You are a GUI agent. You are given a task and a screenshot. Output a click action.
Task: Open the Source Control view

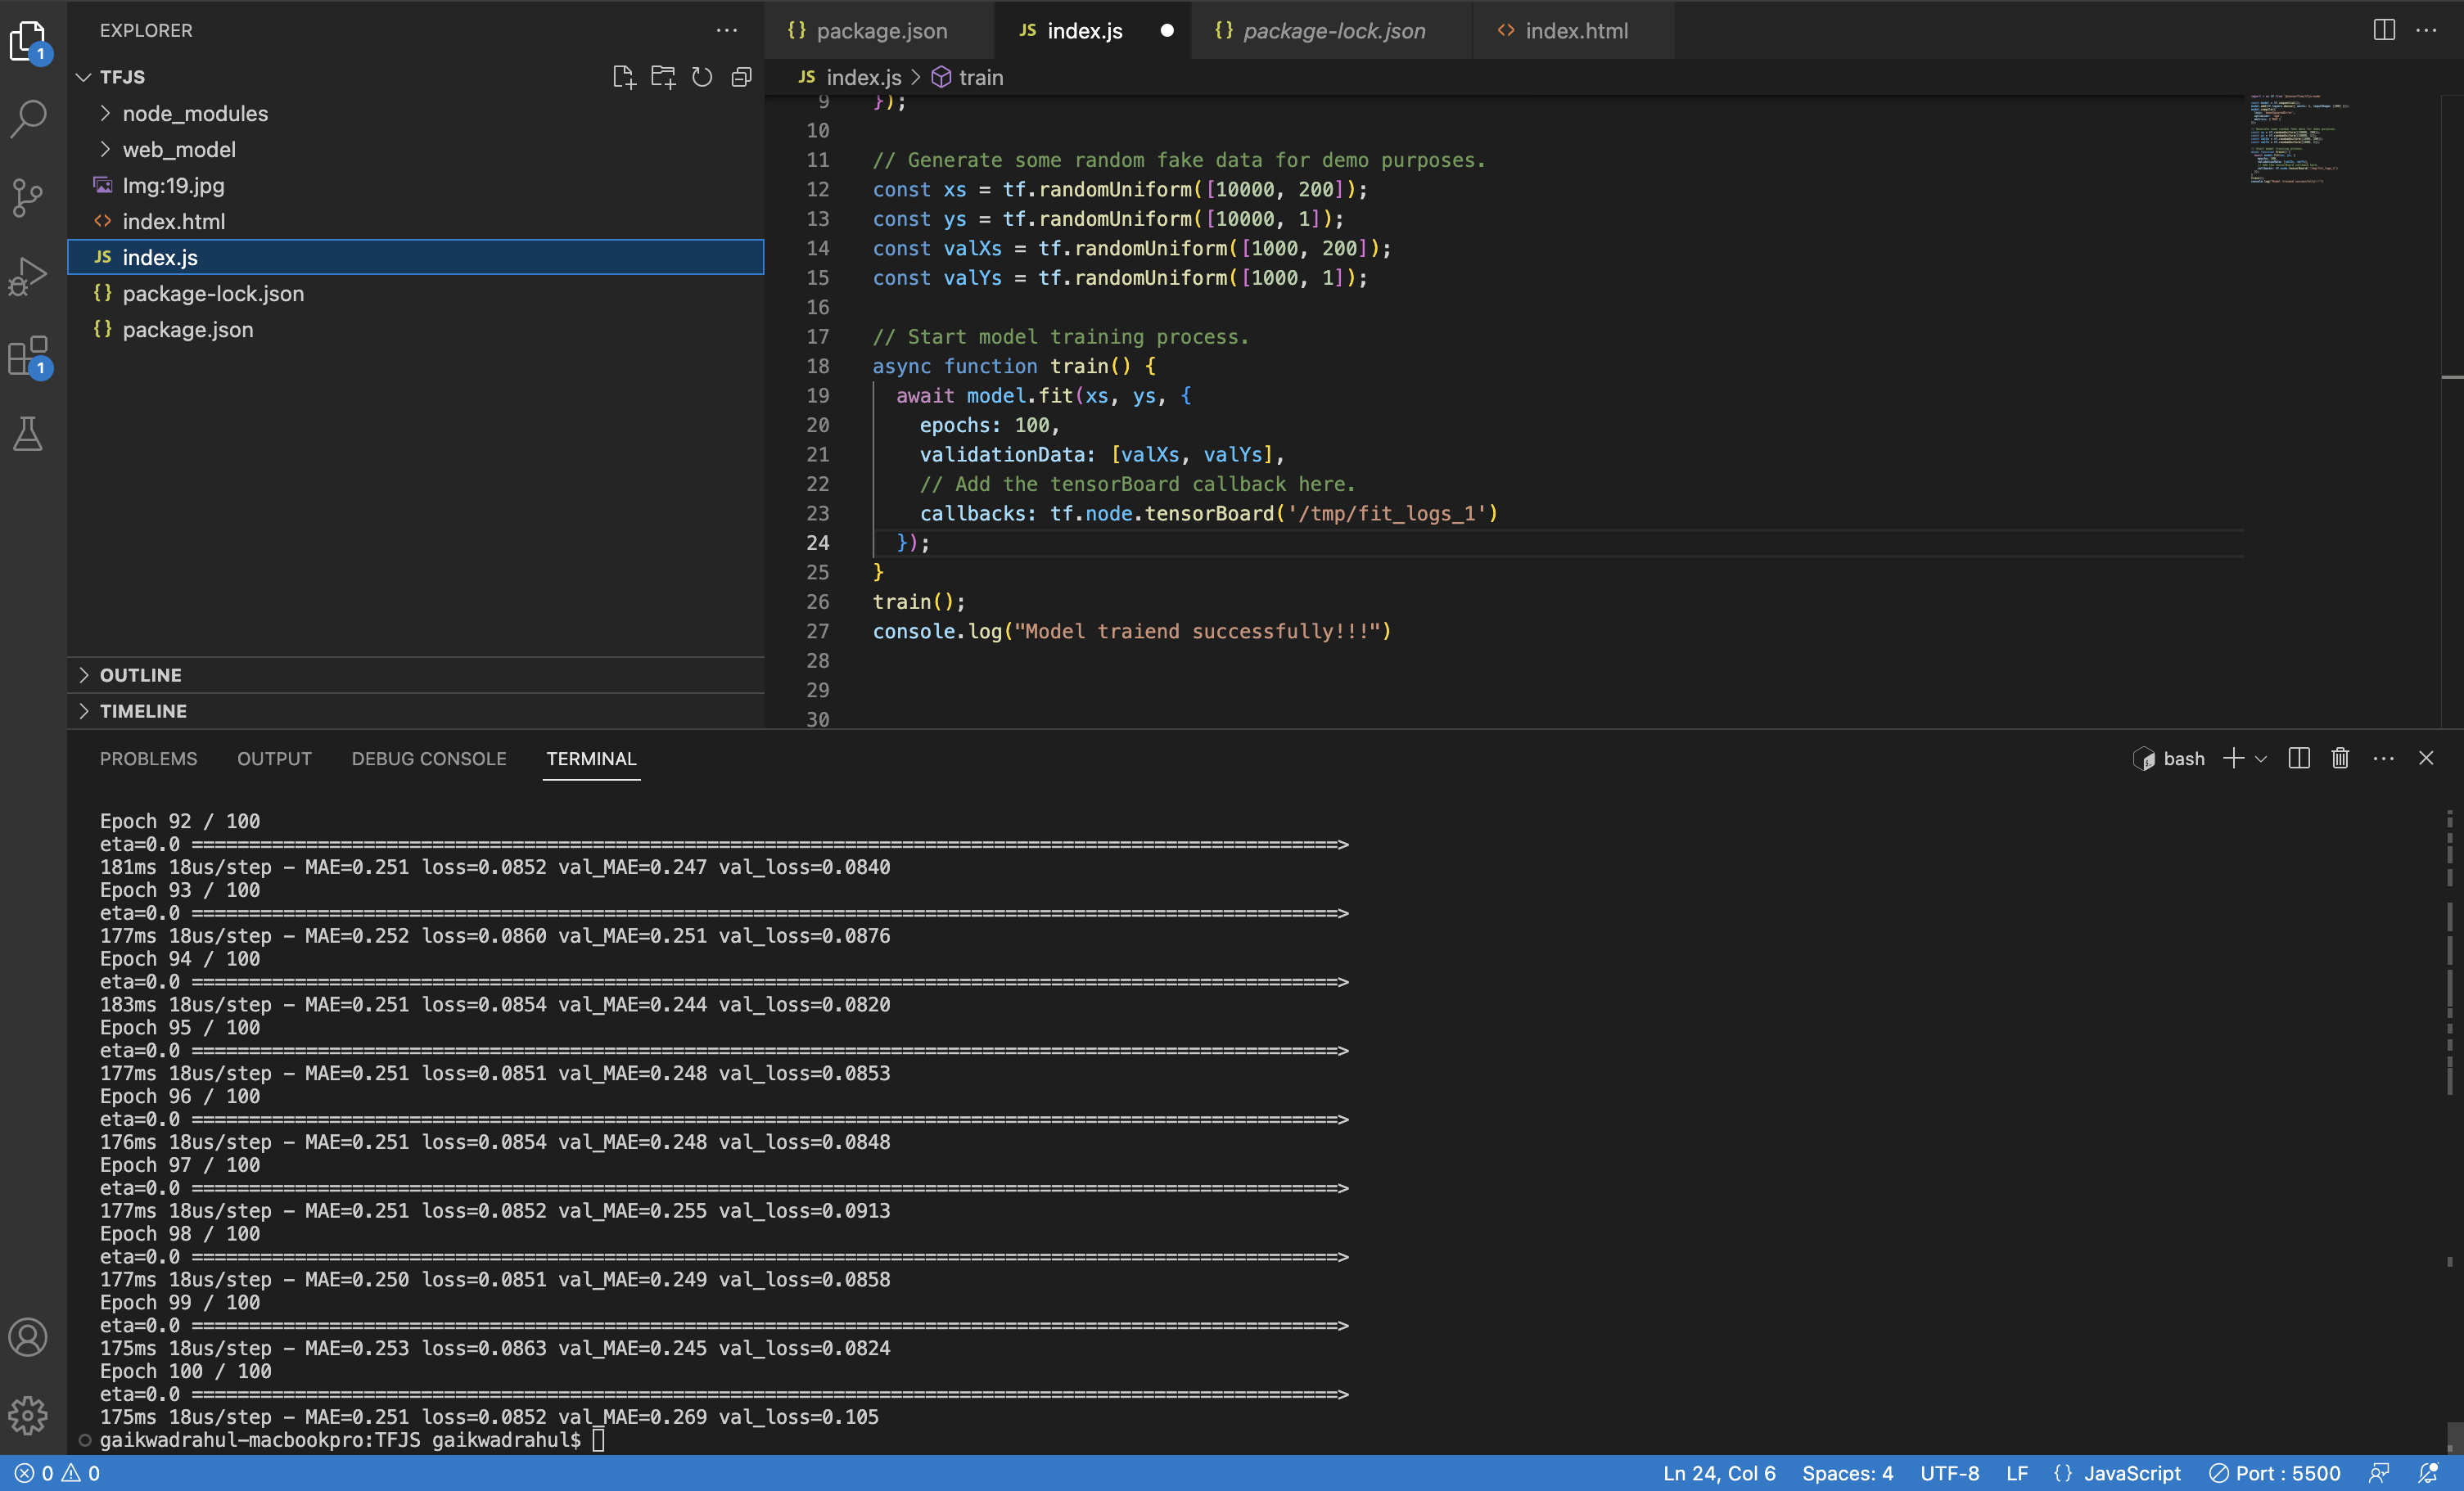click(27, 197)
